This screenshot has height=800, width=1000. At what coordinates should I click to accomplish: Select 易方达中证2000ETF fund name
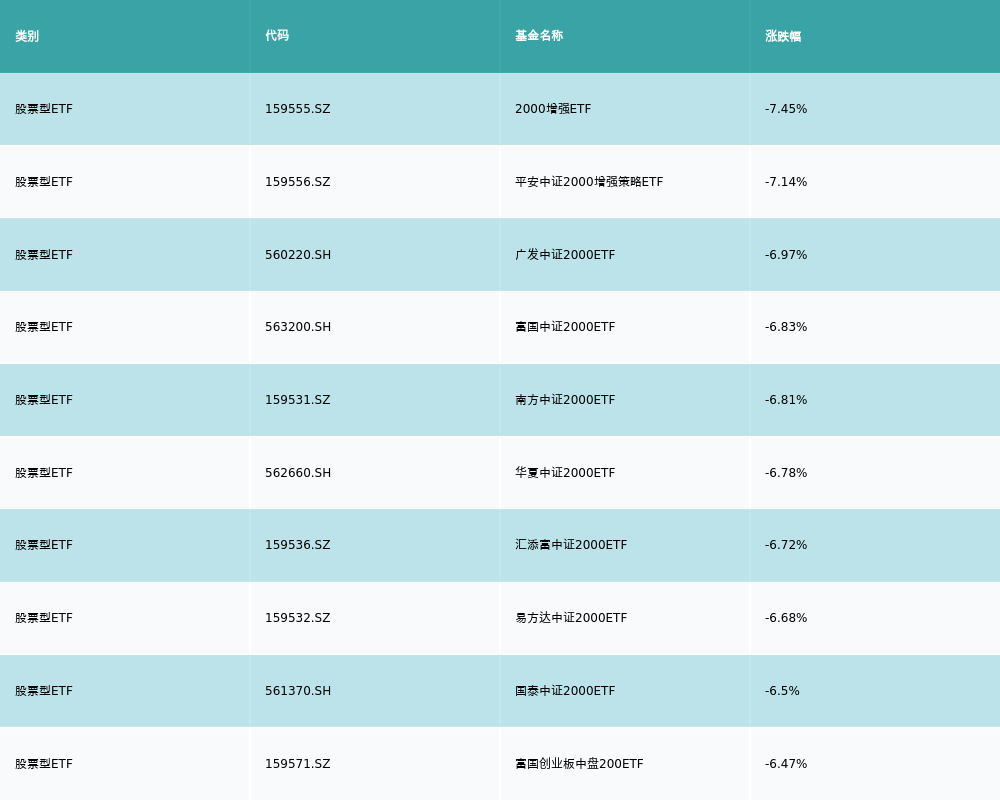571,618
